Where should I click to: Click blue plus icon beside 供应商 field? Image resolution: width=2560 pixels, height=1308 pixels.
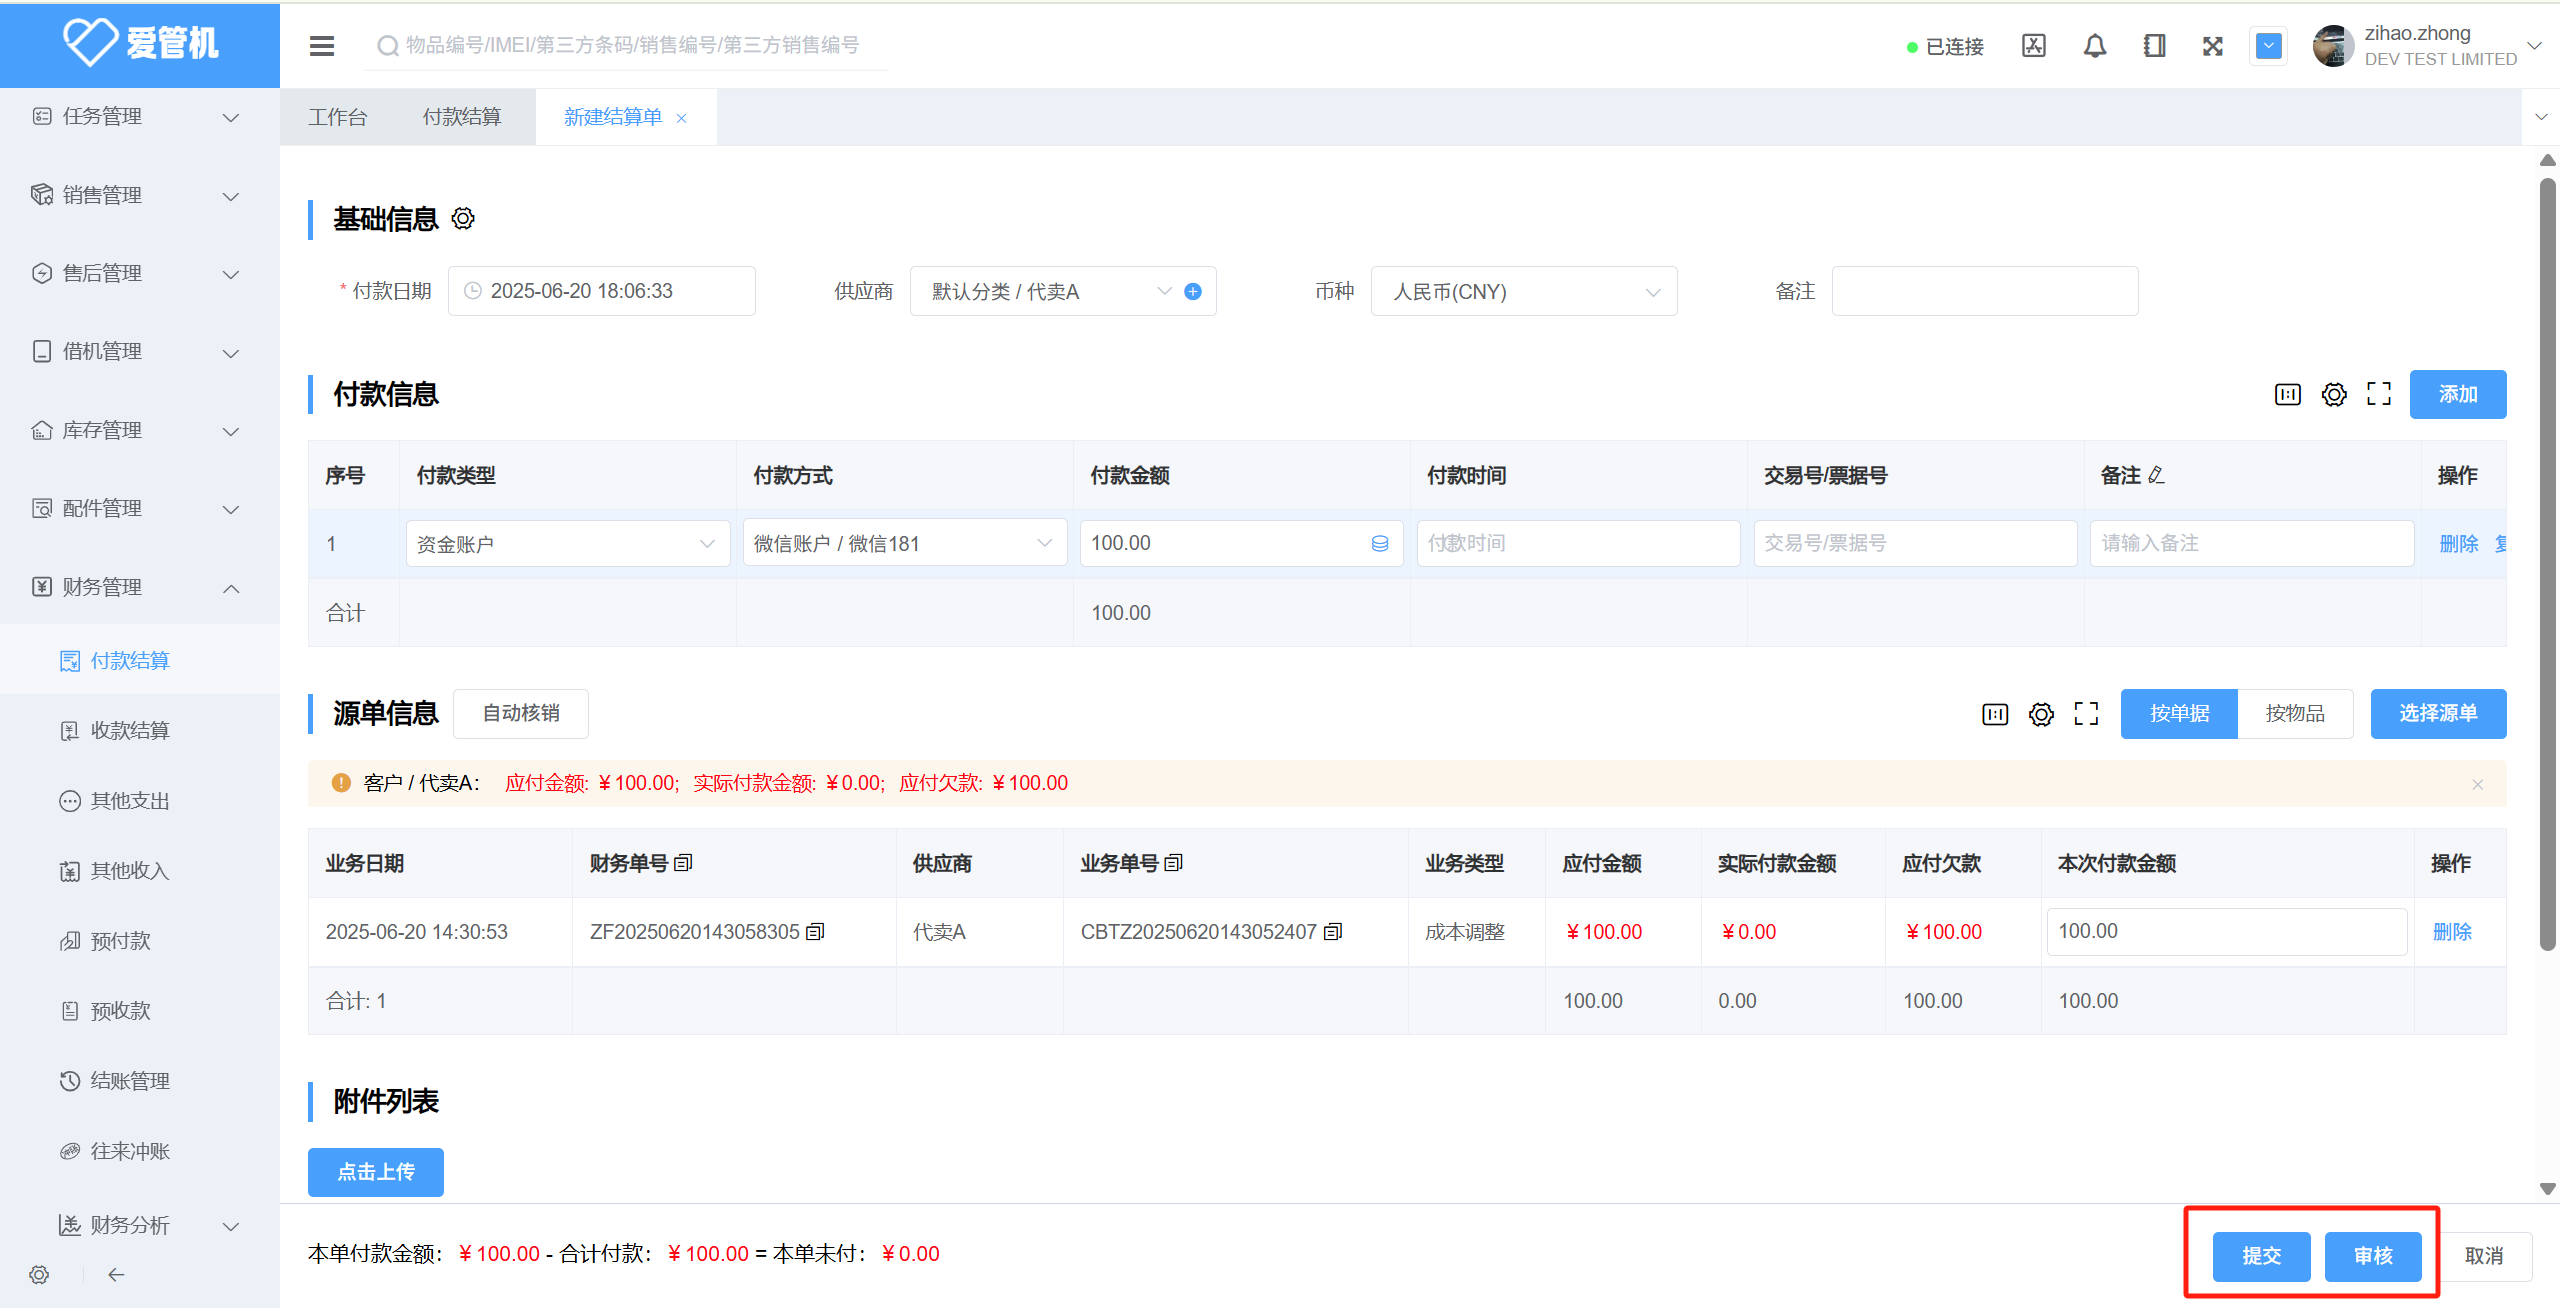(x=1193, y=291)
